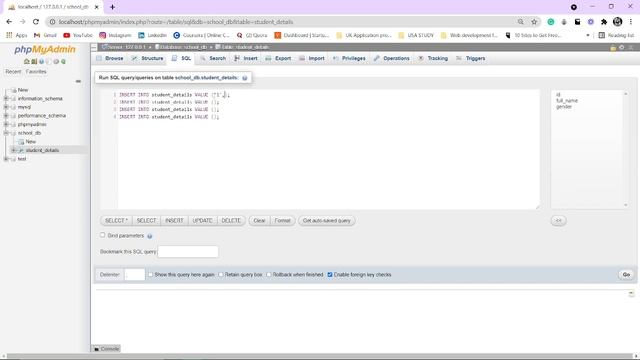Screen dimensions: 640x360
Task: Run the query with Go button
Action: click(x=626, y=275)
